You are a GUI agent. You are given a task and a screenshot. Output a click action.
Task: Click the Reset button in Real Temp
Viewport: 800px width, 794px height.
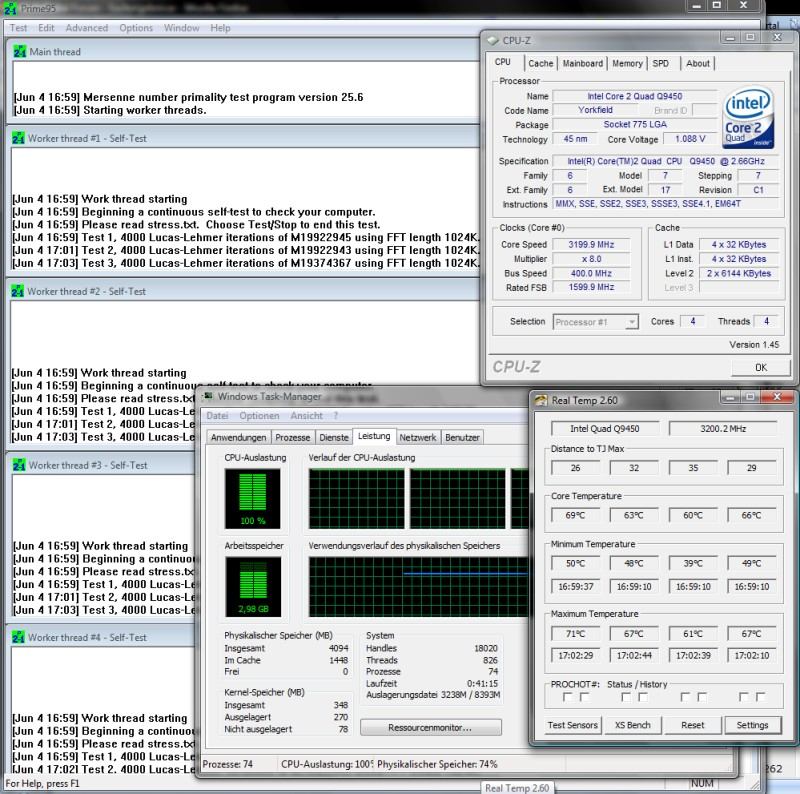click(692, 725)
